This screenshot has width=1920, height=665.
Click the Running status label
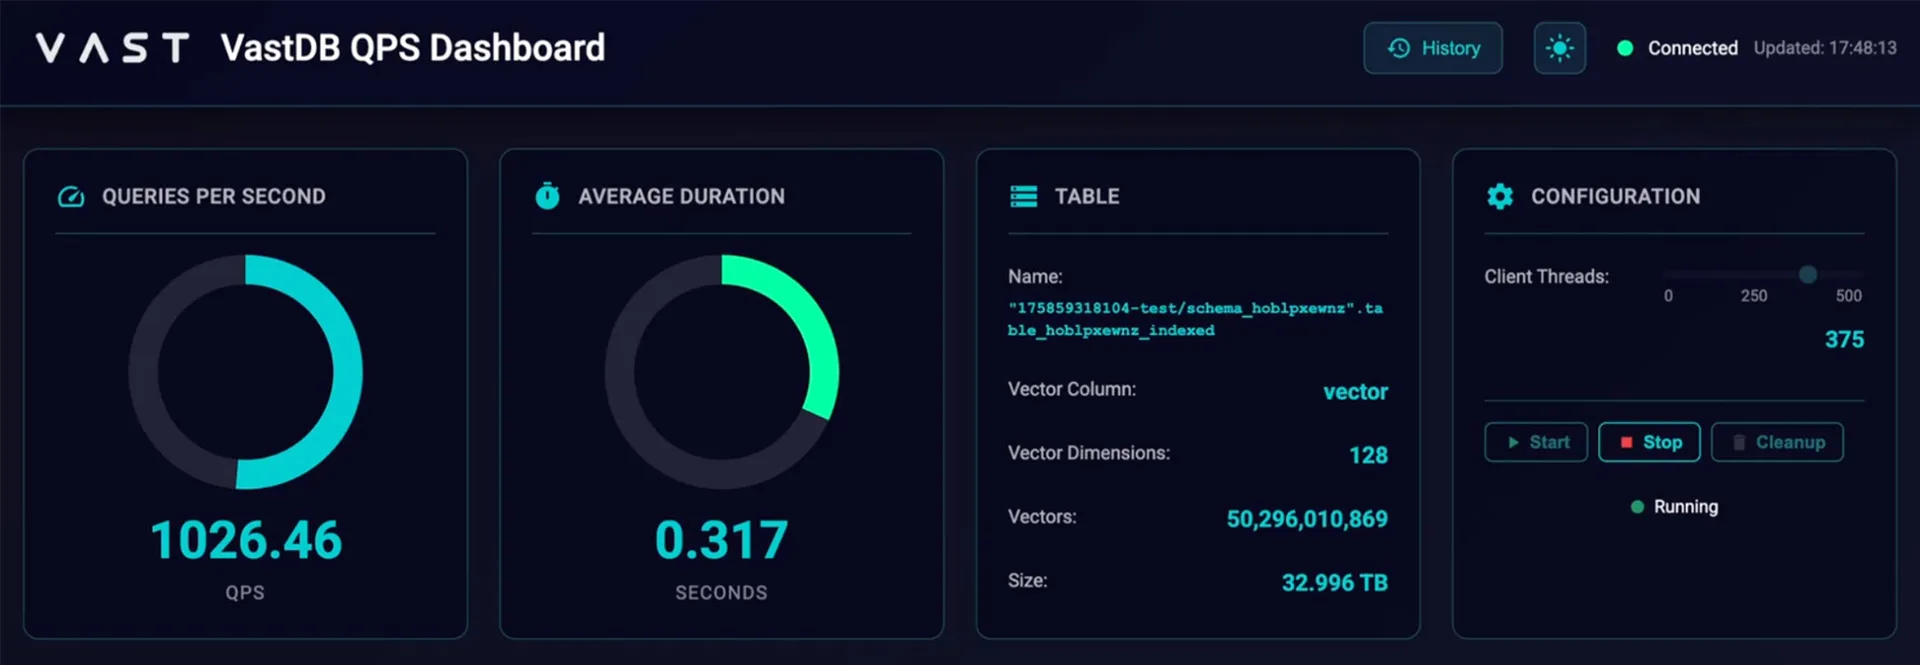(x=1685, y=507)
